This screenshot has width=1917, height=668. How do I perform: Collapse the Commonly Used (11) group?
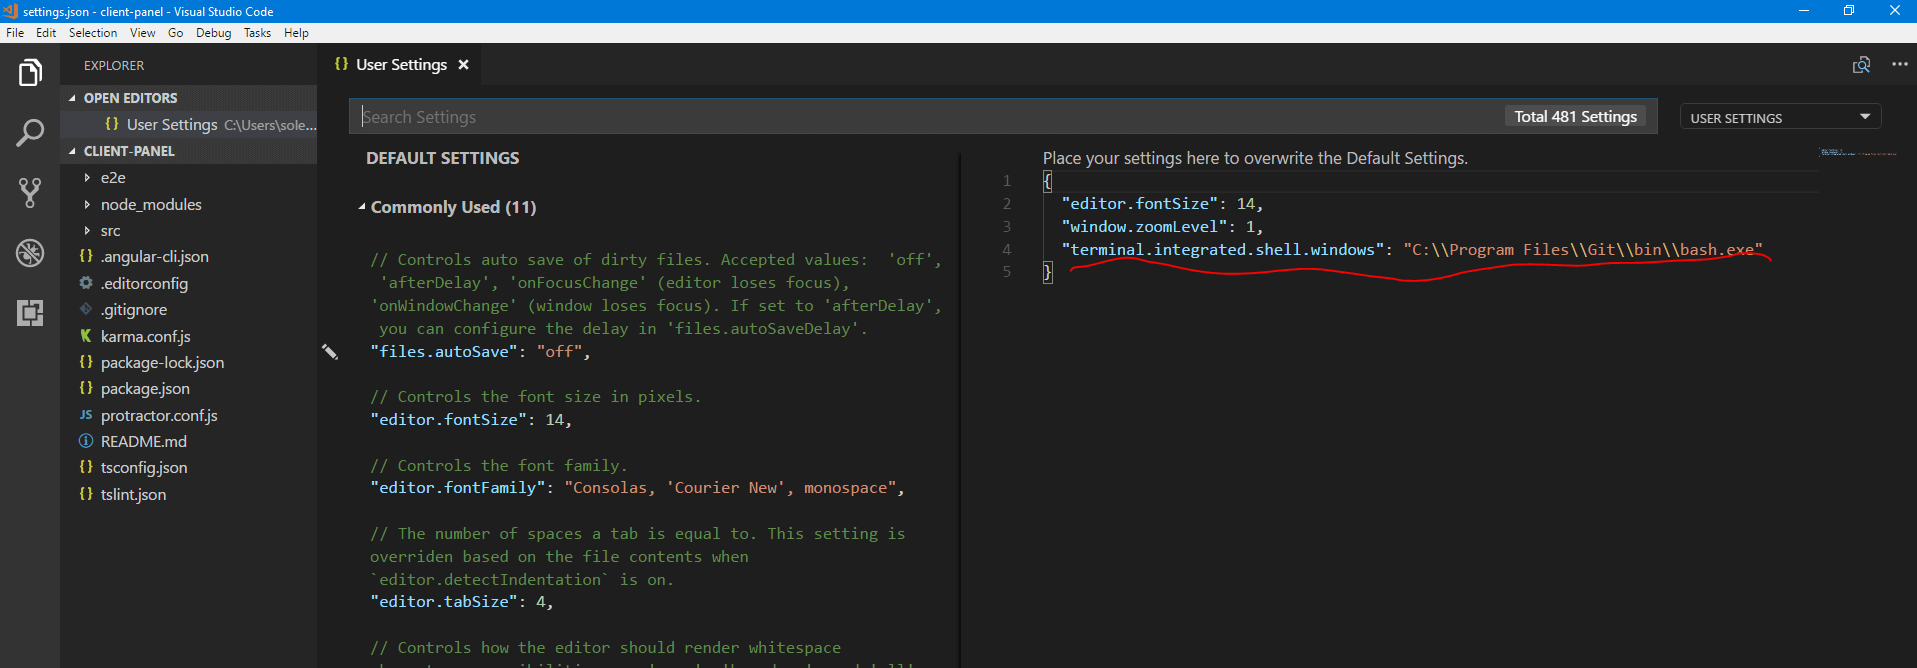click(447, 207)
